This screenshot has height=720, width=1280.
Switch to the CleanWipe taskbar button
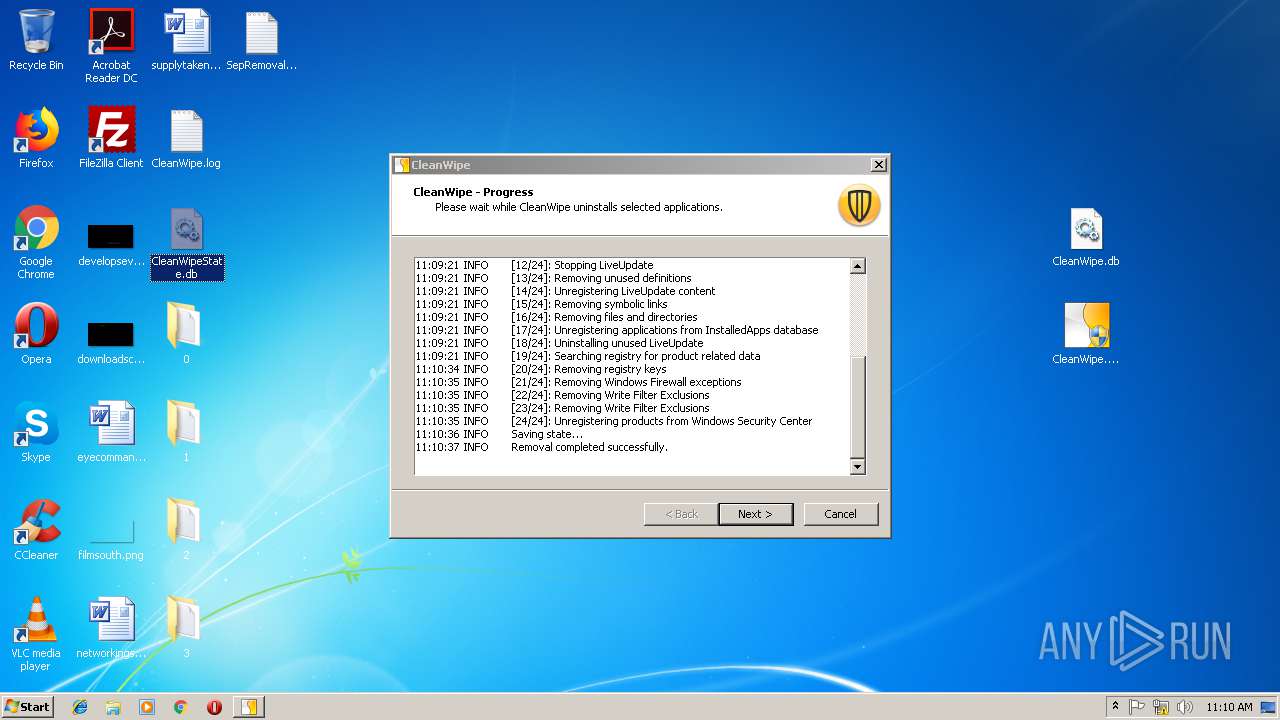pyautogui.click(x=248, y=707)
